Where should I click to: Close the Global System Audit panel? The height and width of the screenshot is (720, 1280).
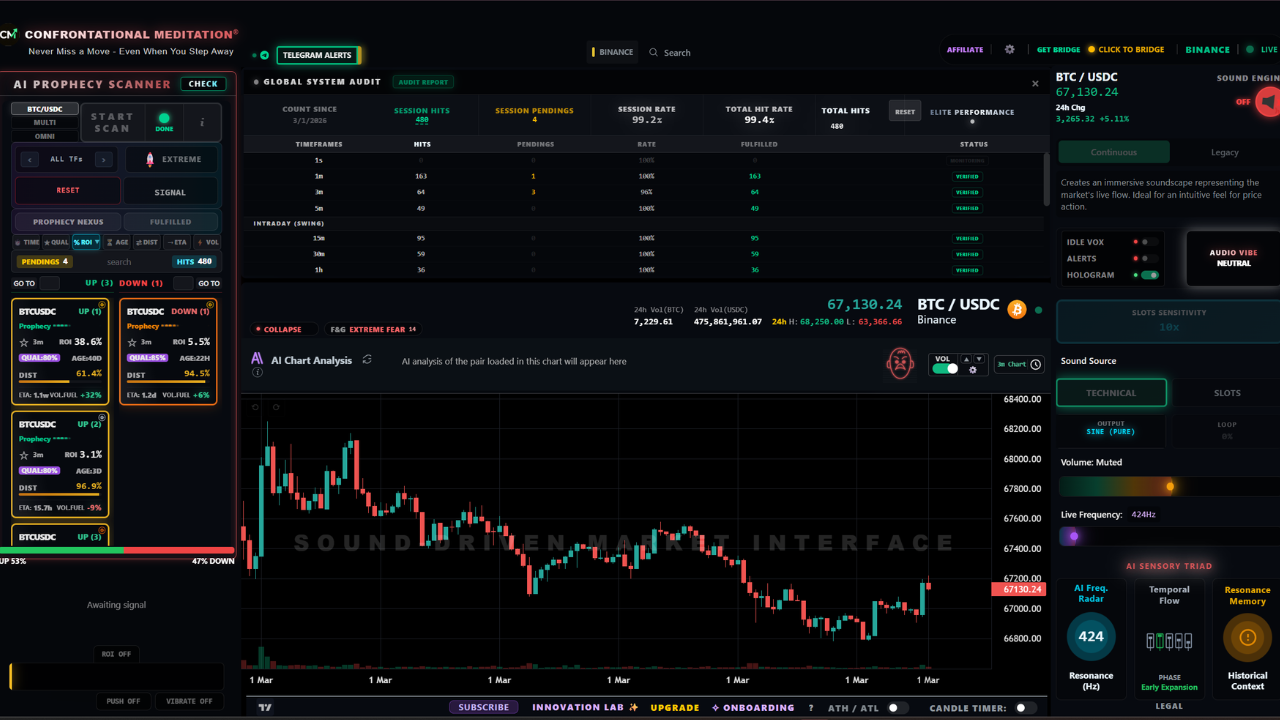pyautogui.click(x=1035, y=84)
